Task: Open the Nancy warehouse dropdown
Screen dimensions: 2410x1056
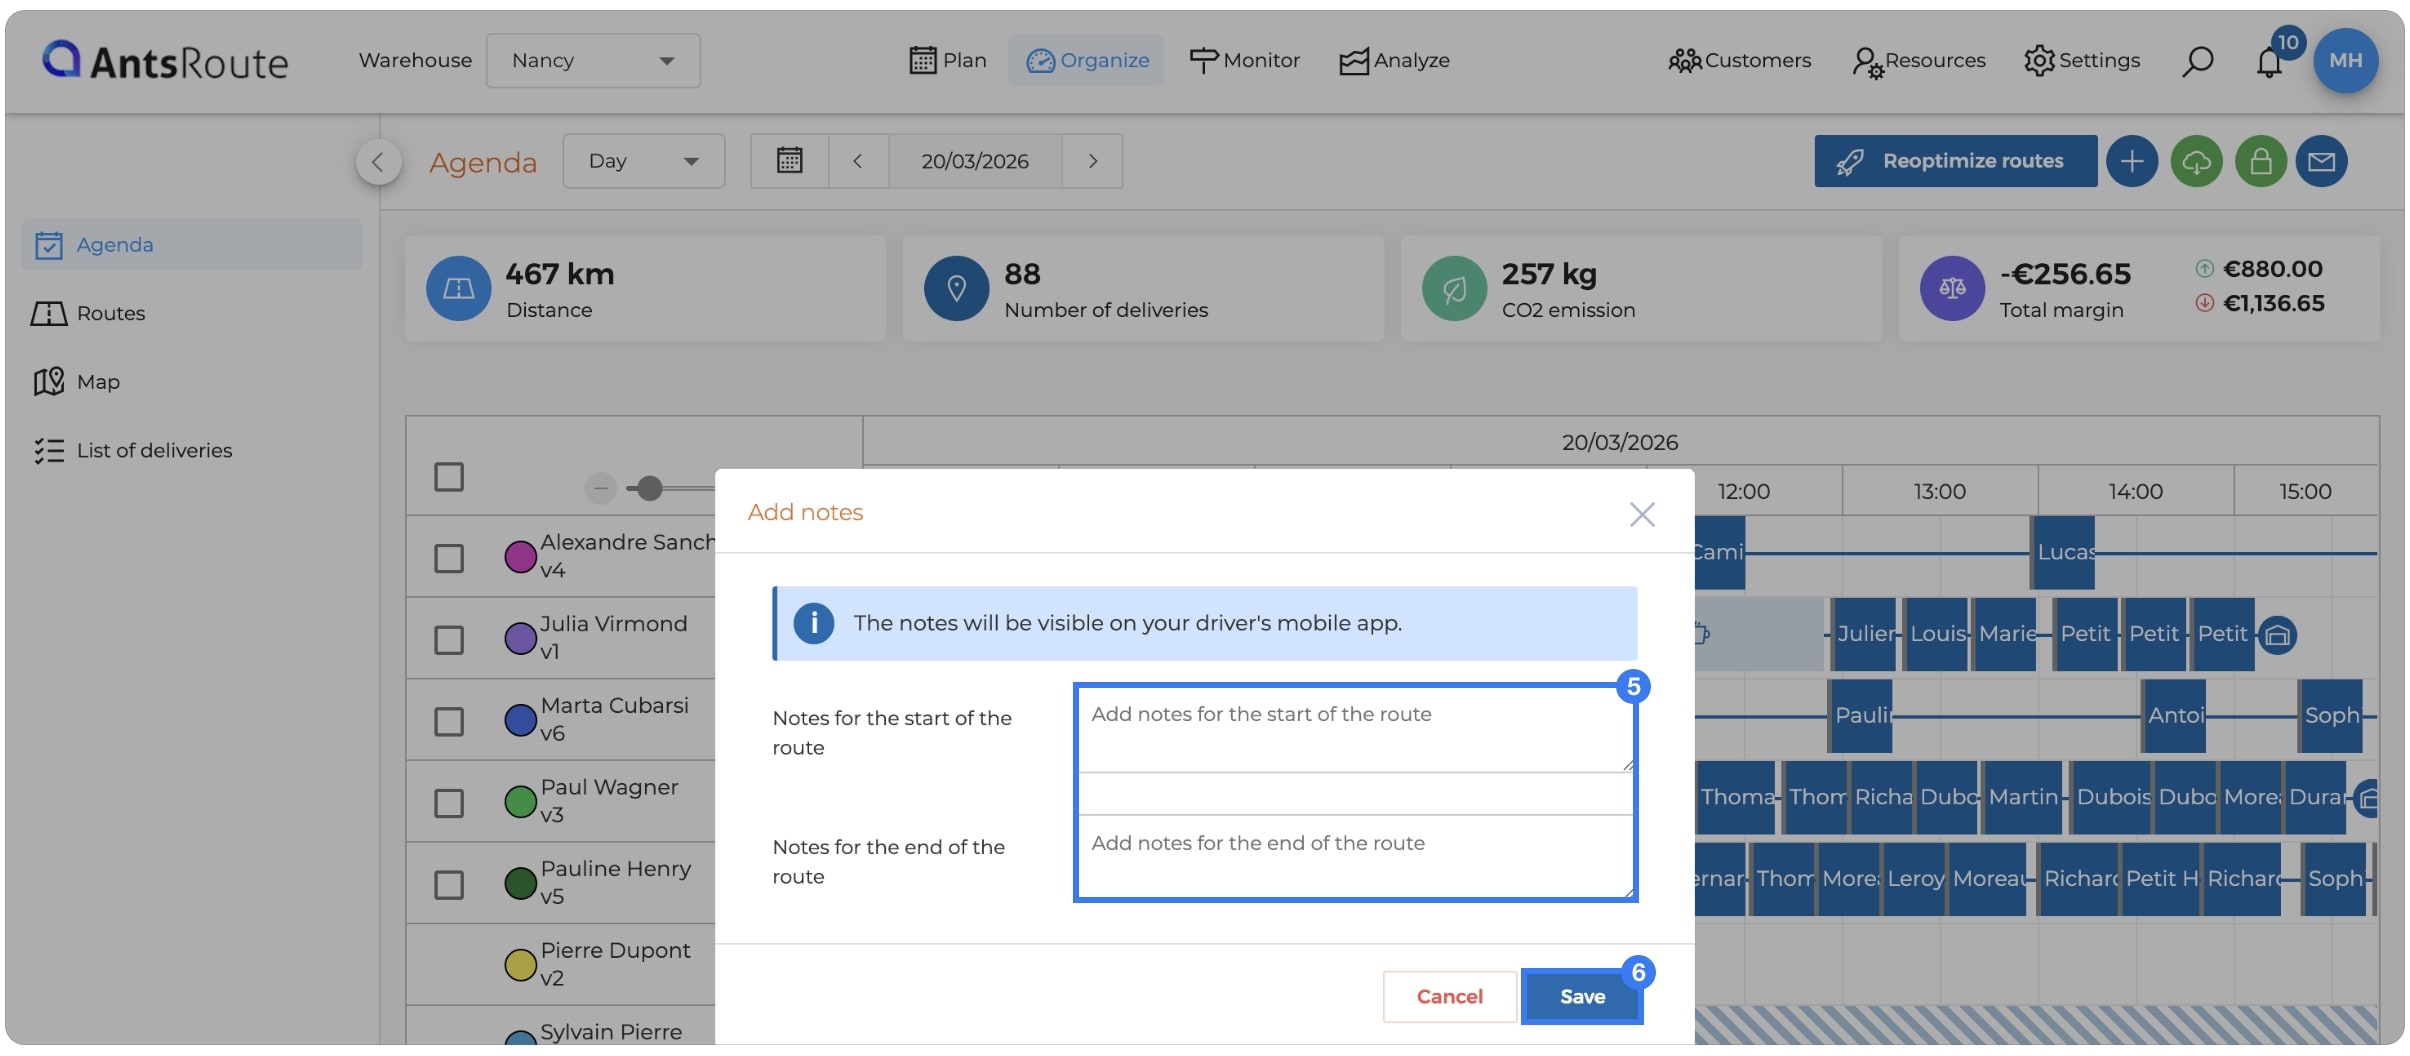Action: coord(593,61)
